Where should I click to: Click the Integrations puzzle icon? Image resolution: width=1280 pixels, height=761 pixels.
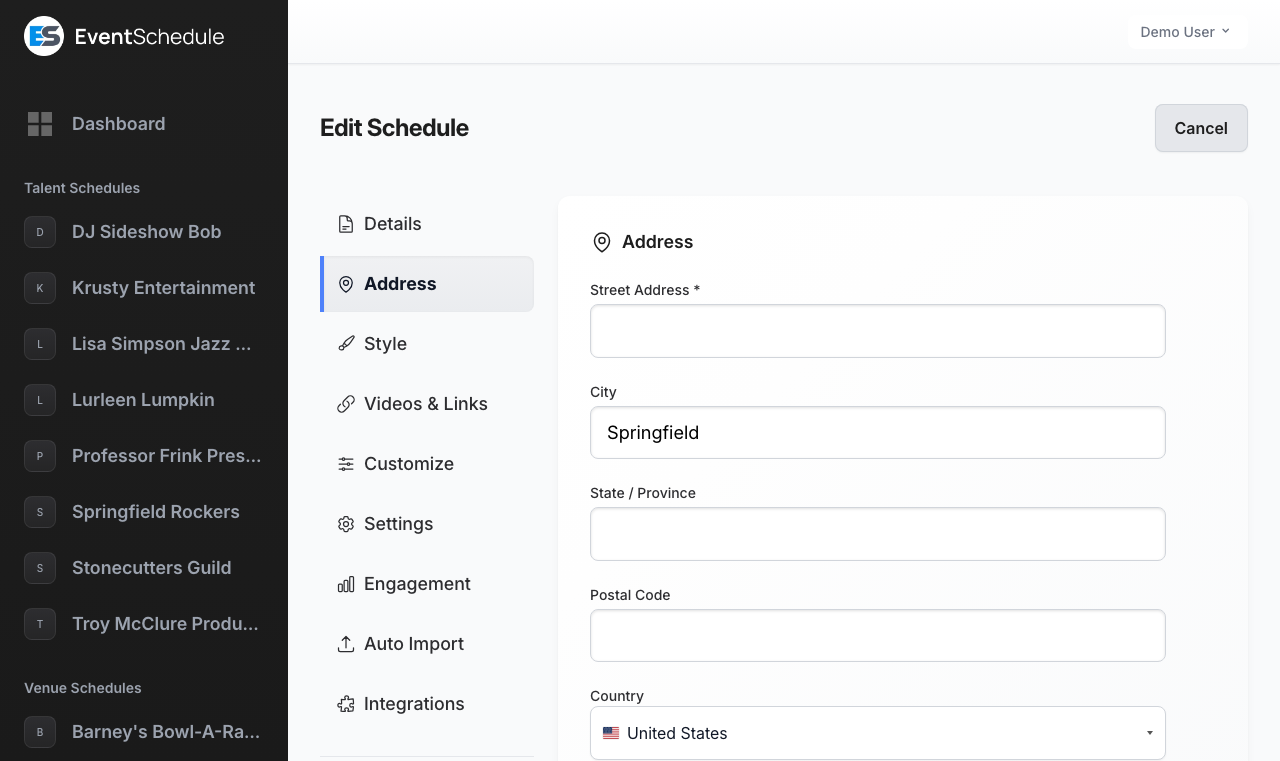pyautogui.click(x=346, y=704)
